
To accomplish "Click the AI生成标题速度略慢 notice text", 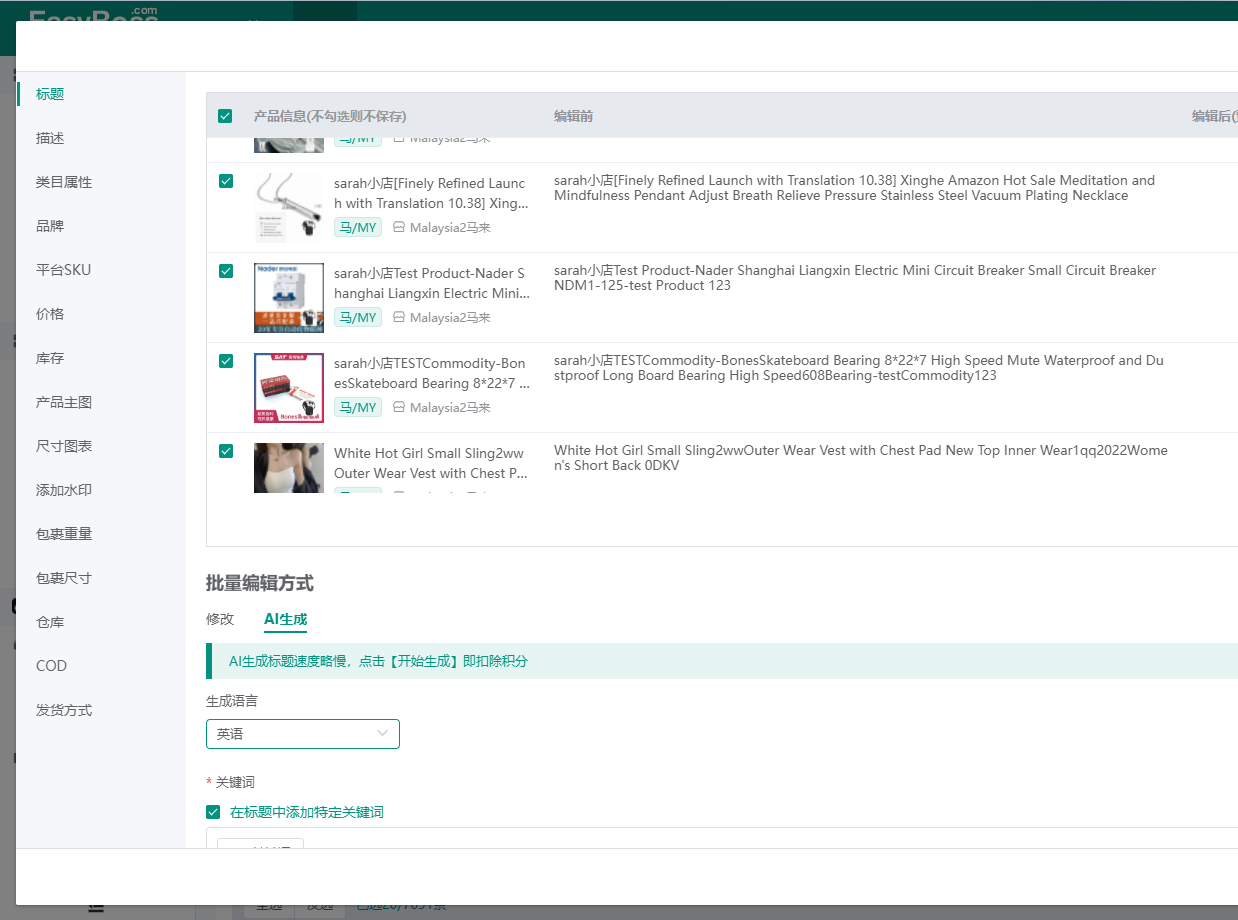I will [378, 661].
